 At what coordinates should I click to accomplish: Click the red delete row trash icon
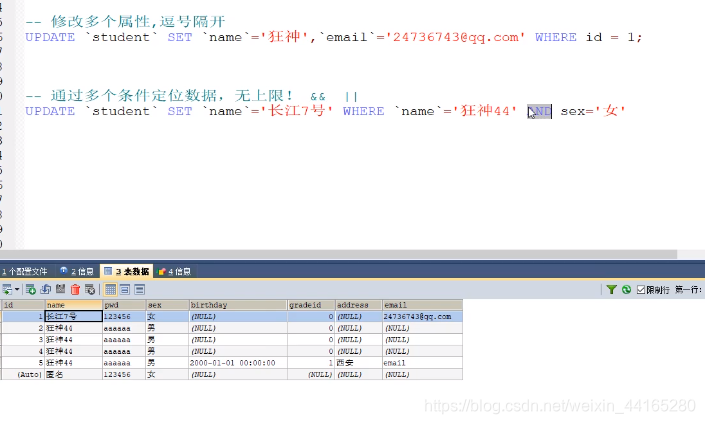[x=76, y=290]
